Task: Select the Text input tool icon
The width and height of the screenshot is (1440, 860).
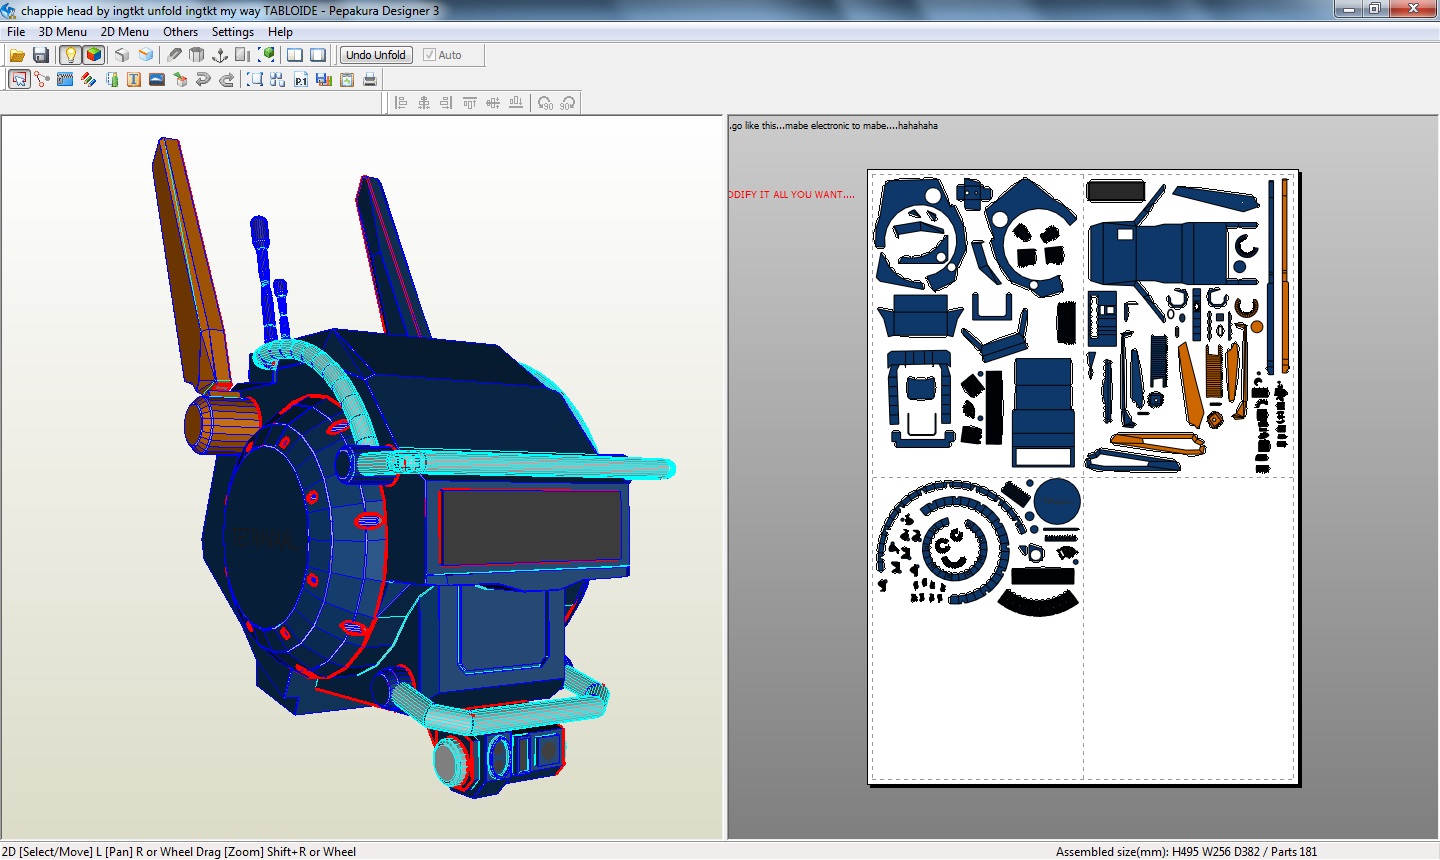Action: pos(134,79)
